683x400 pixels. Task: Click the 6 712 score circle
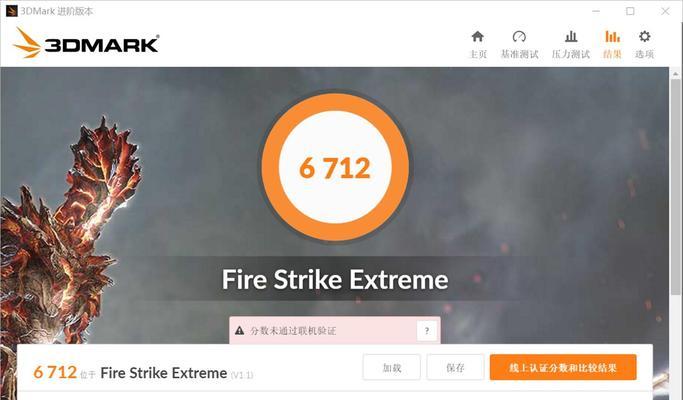point(335,167)
